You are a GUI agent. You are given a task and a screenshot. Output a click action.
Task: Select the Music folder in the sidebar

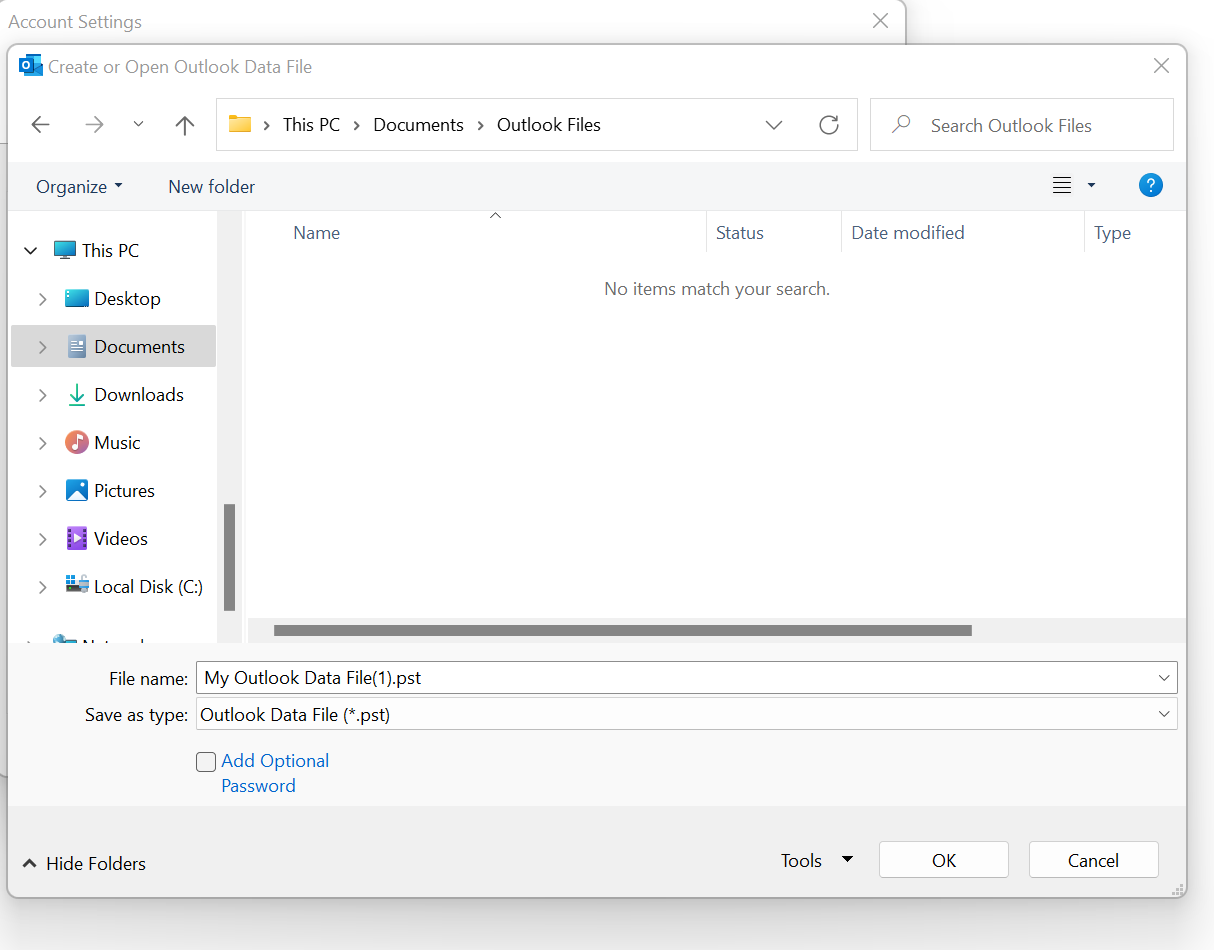[x=120, y=442]
